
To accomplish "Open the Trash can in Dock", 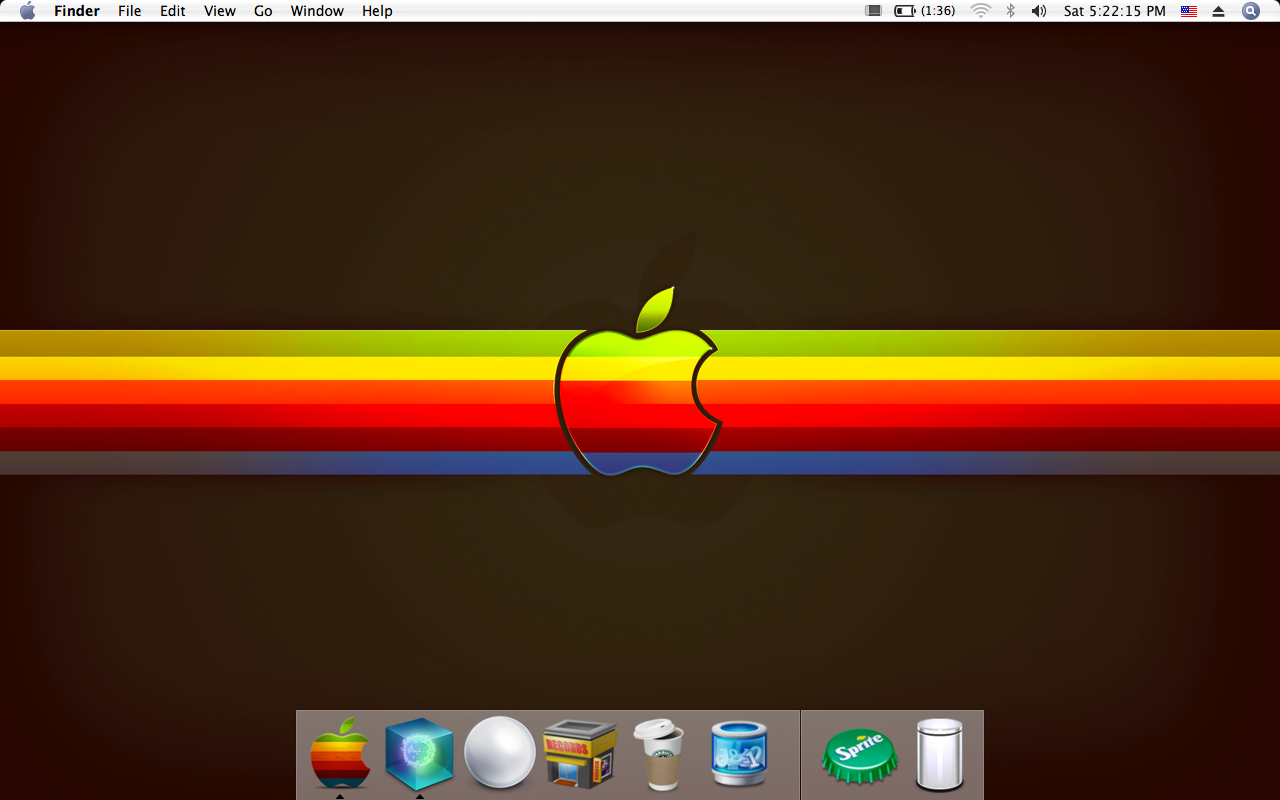I will click(x=939, y=755).
